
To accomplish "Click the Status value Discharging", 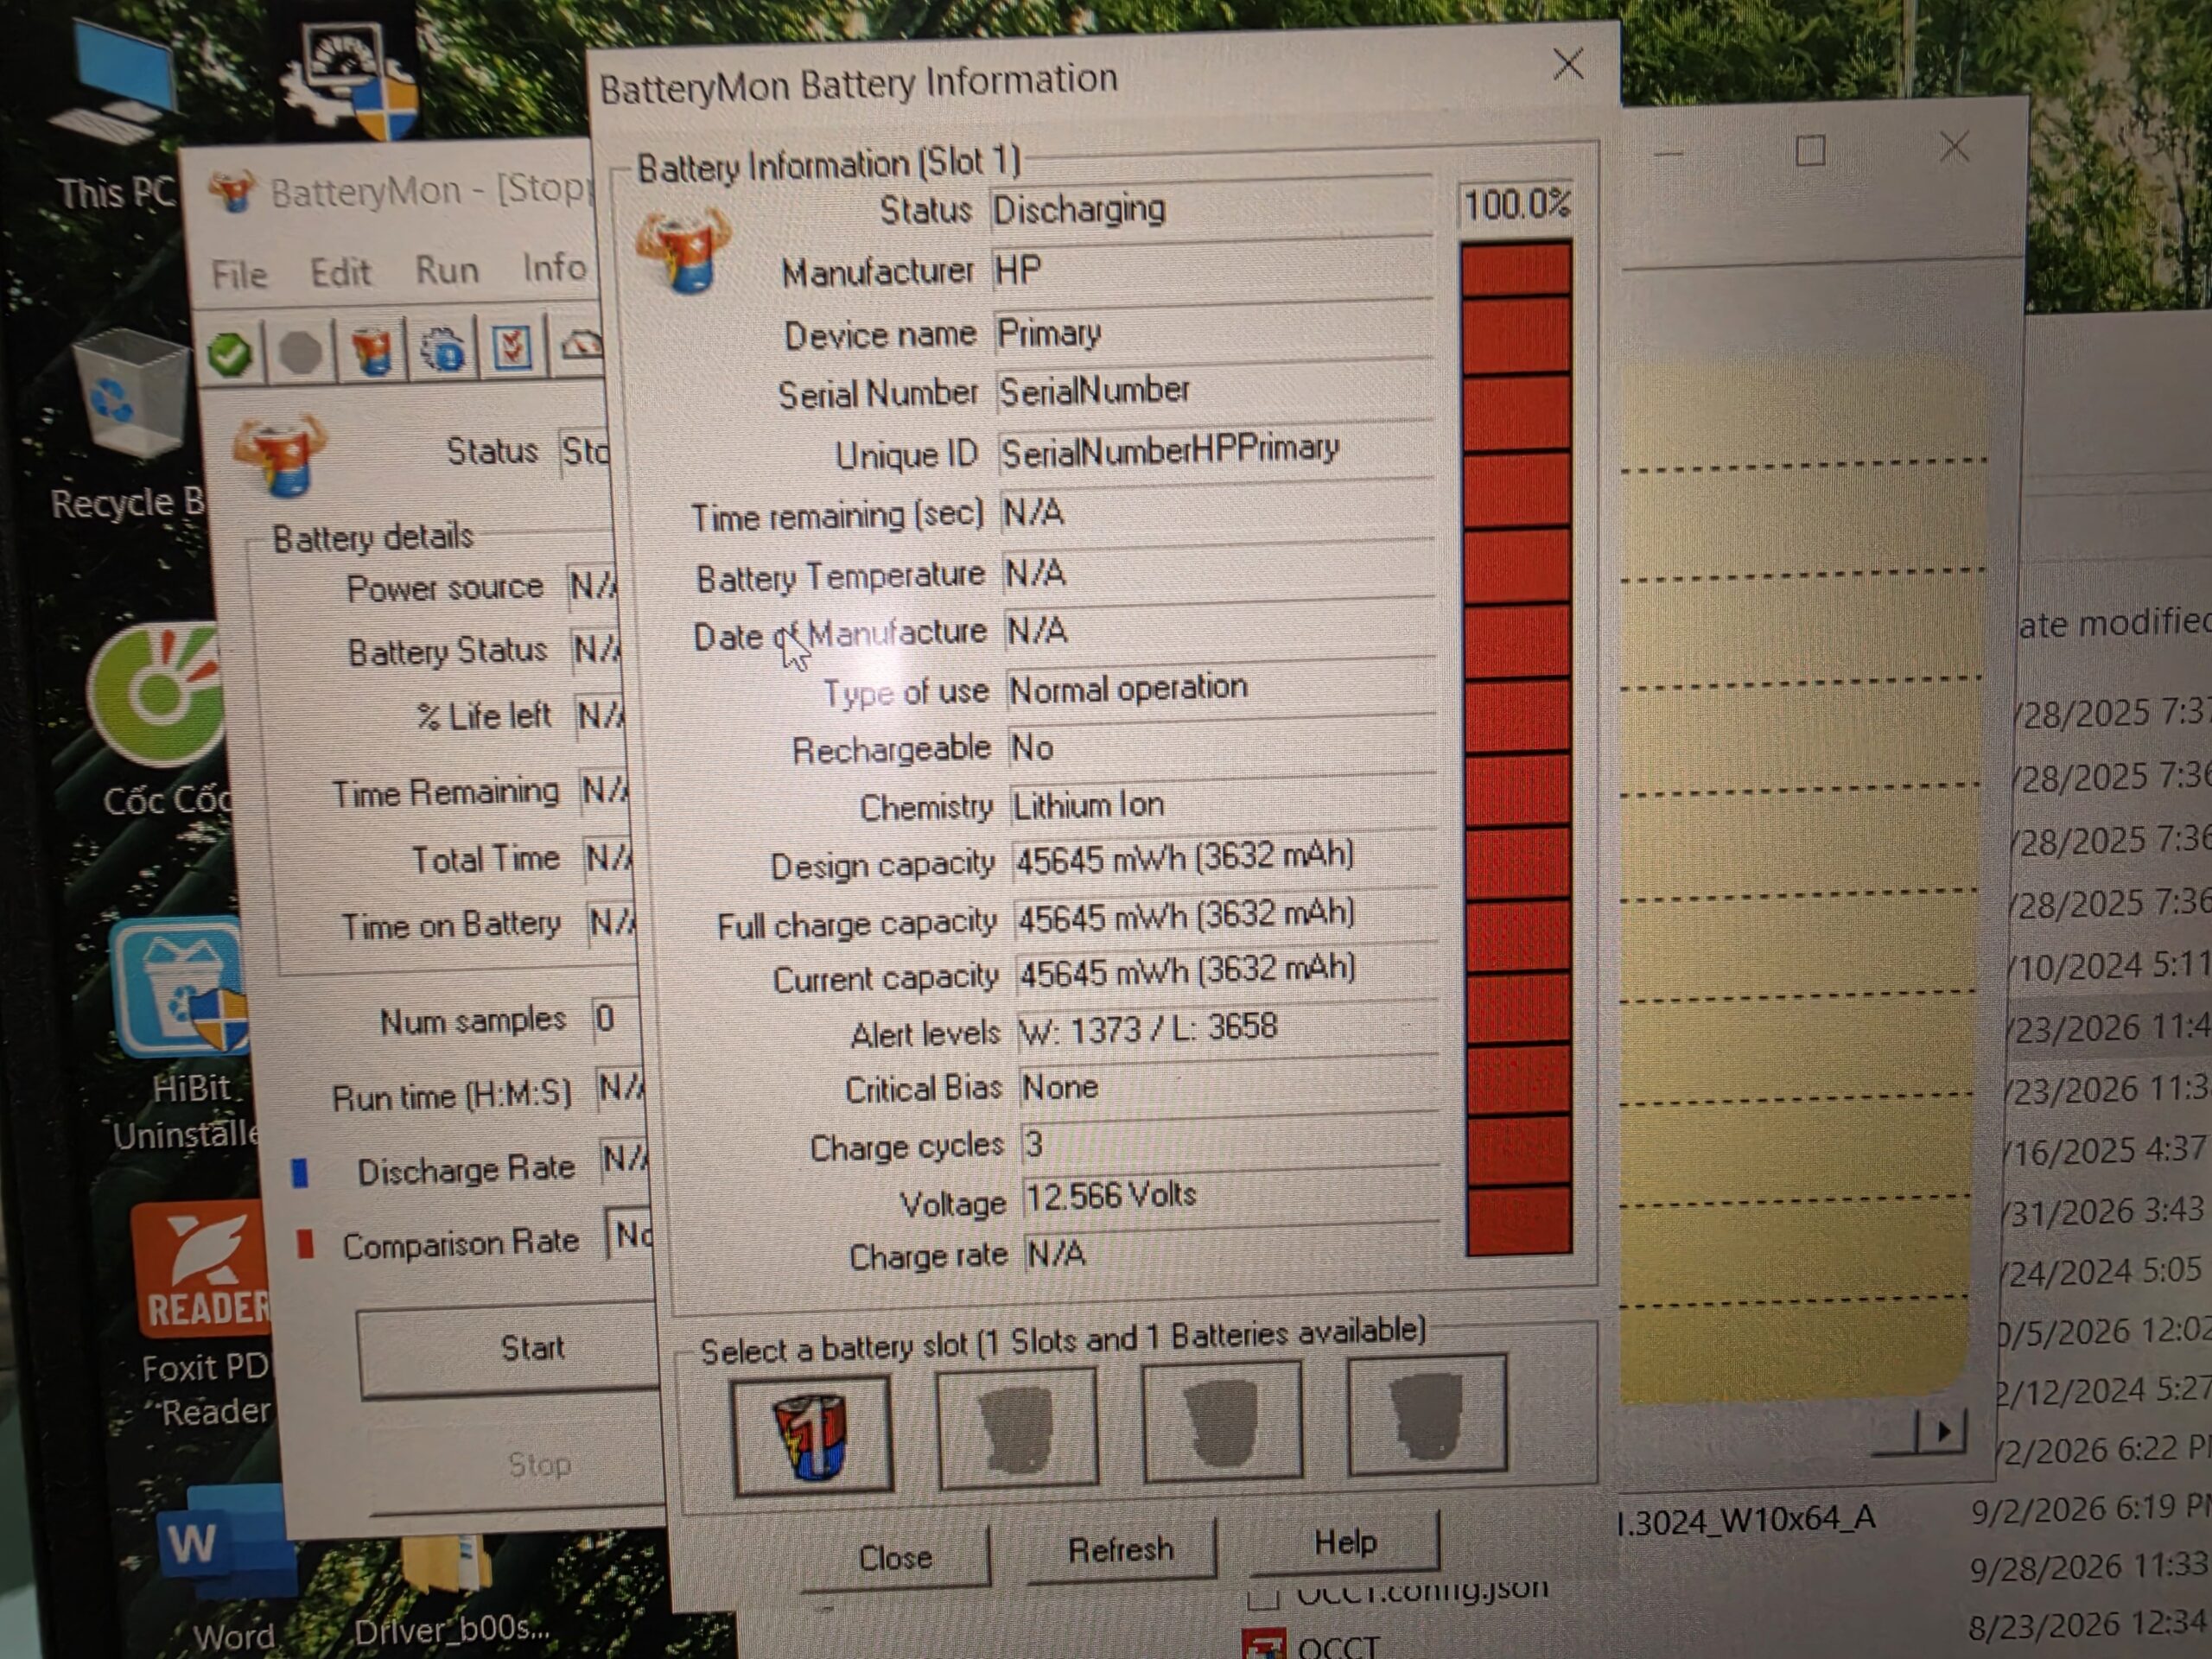I will 1211,209.
